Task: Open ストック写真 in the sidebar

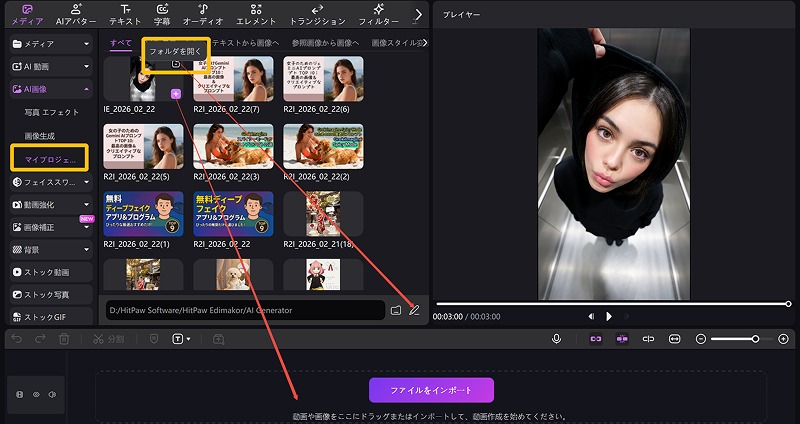Action: click(x=51, y=295)
